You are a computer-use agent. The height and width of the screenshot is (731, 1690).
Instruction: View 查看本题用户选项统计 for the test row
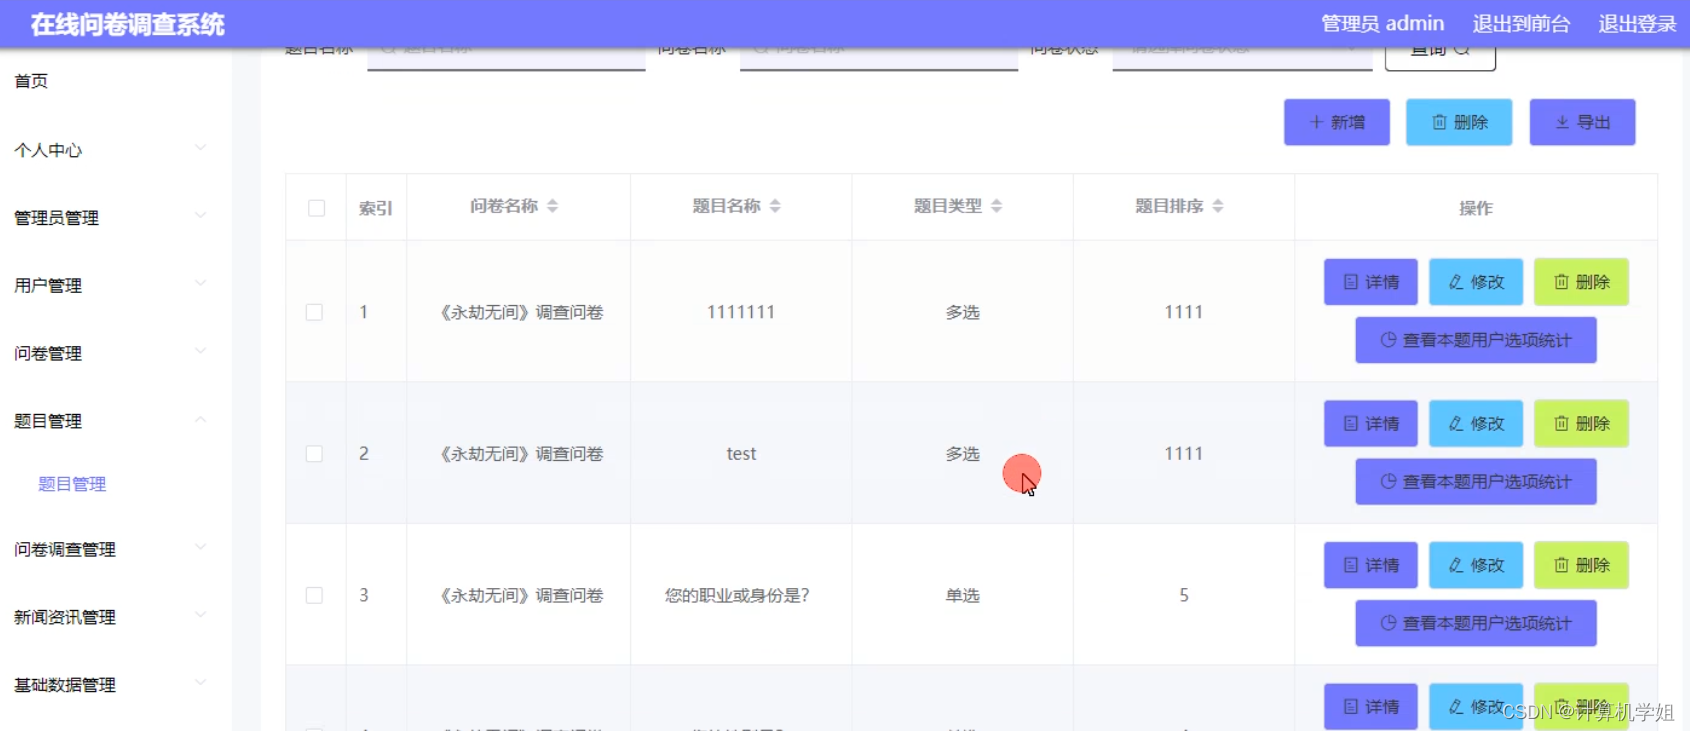[x=1476, y=482]
